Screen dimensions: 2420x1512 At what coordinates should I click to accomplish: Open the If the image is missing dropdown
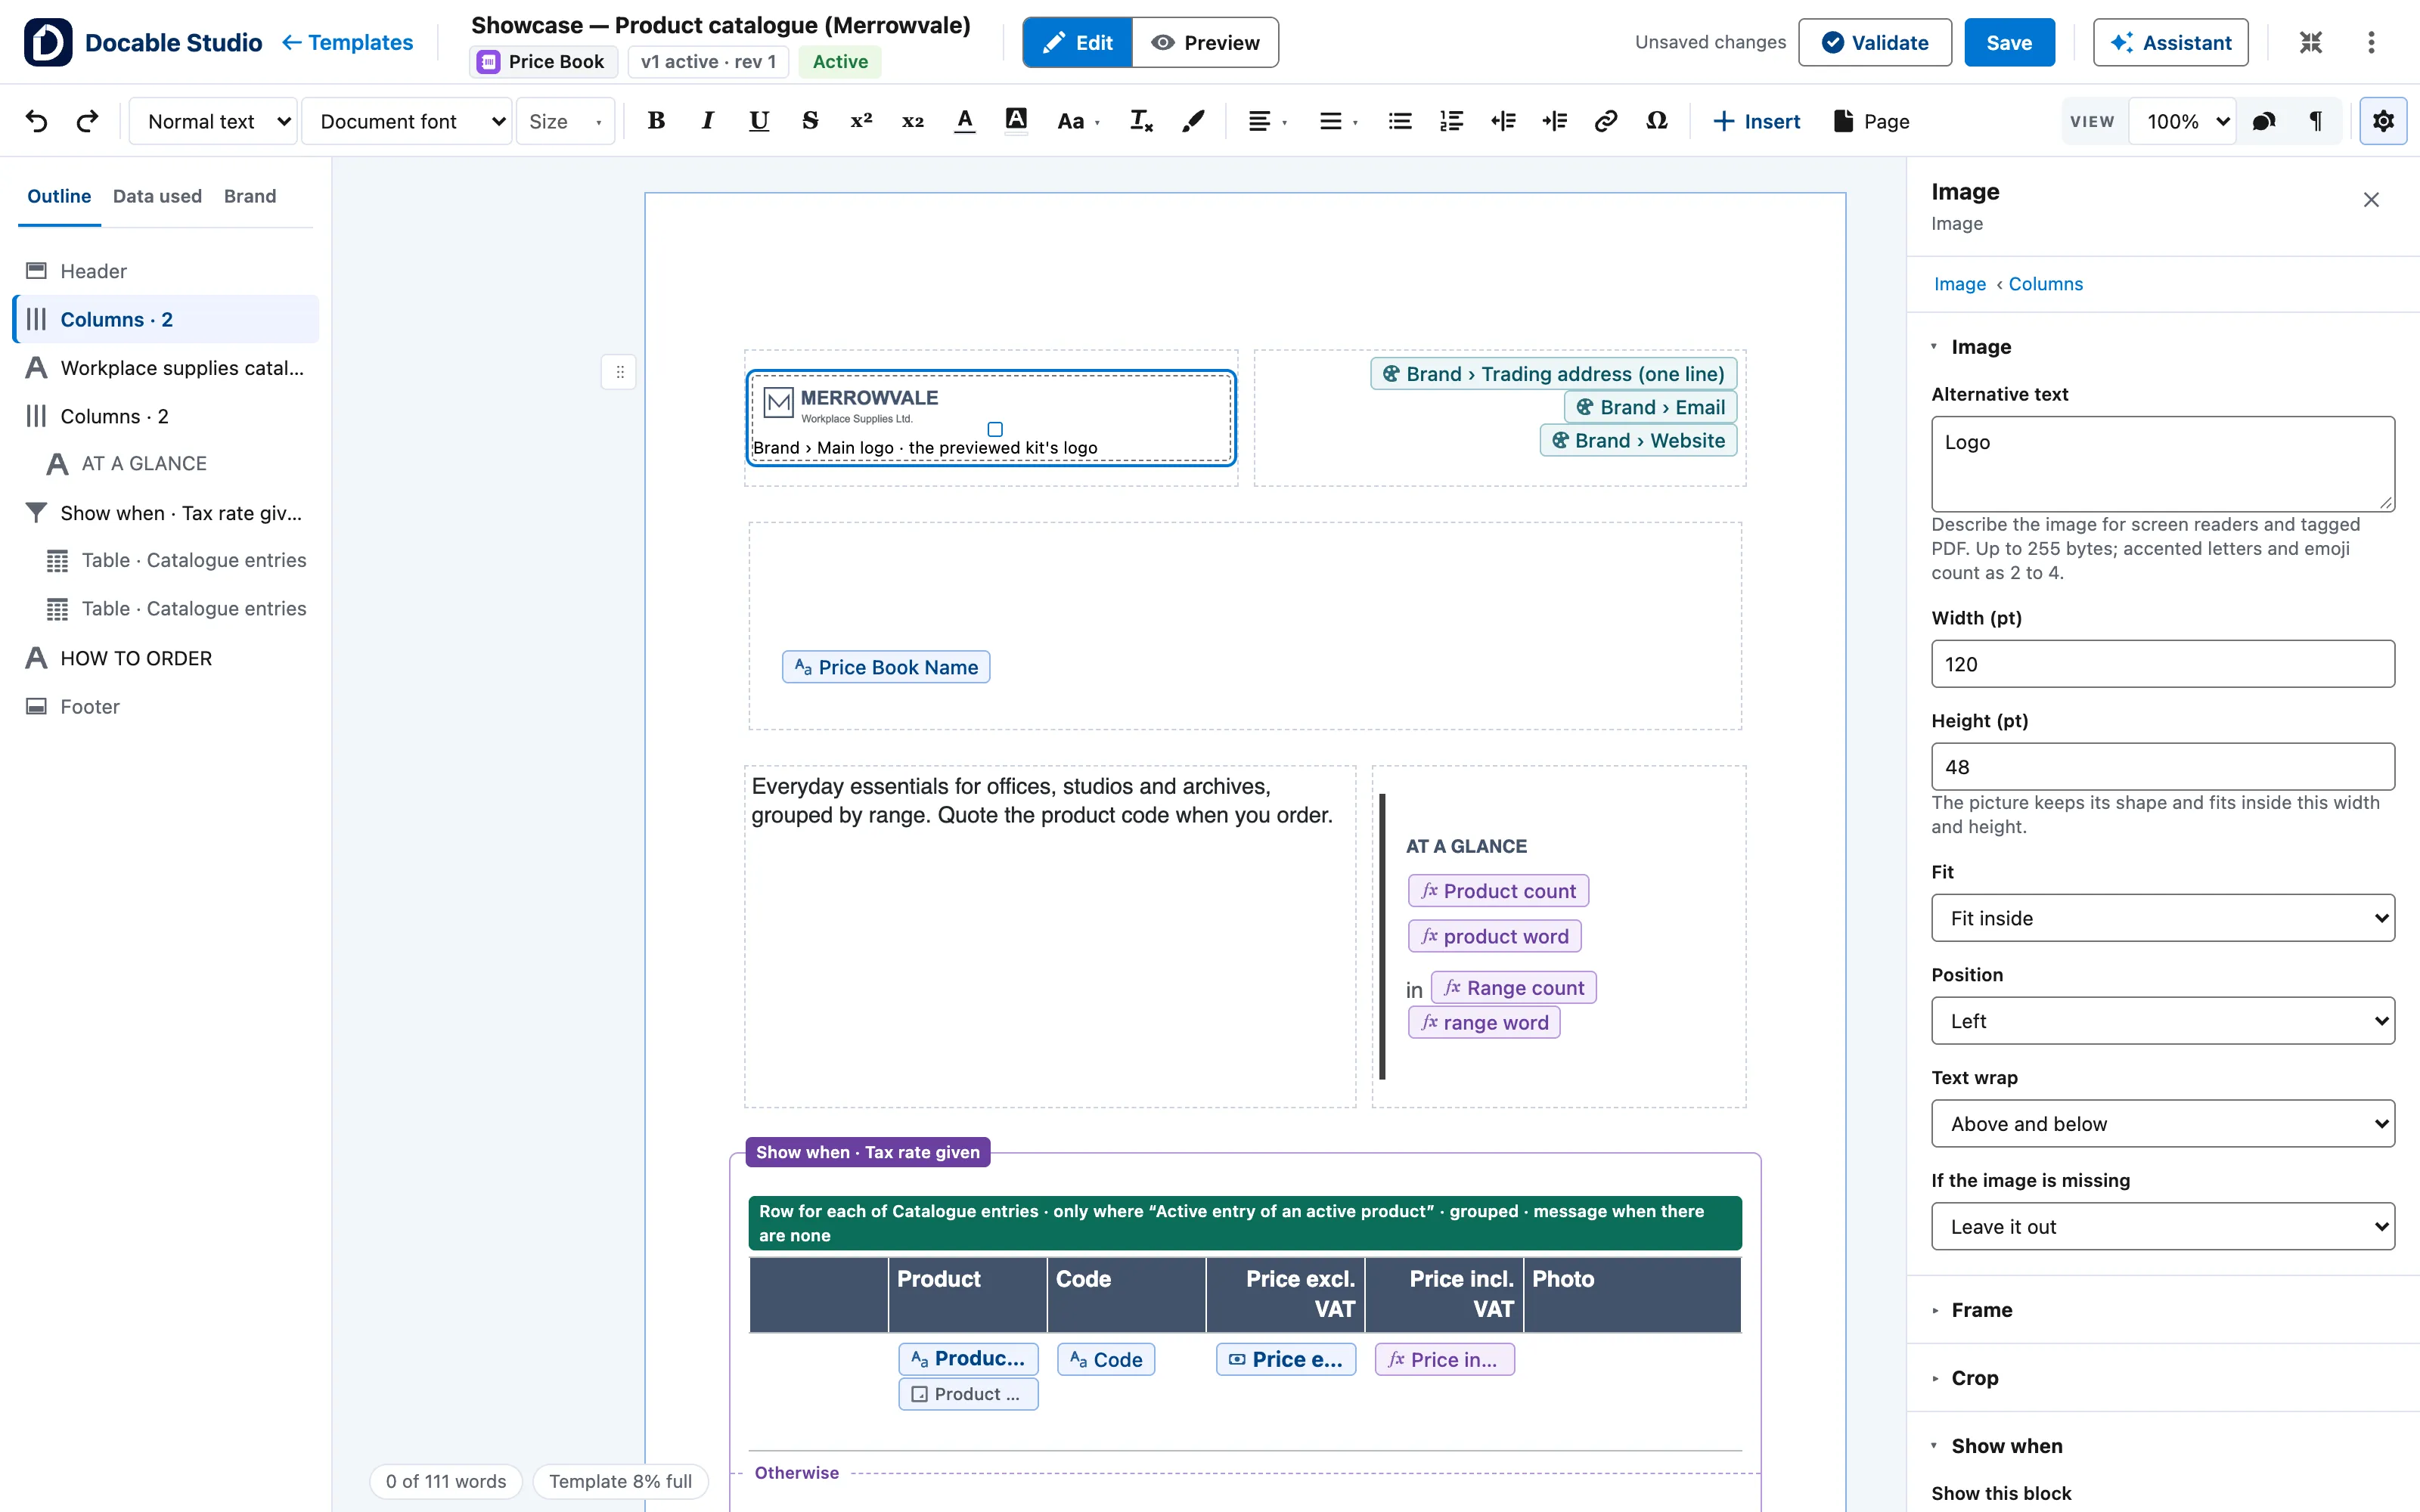(x=2163, y=1227)
